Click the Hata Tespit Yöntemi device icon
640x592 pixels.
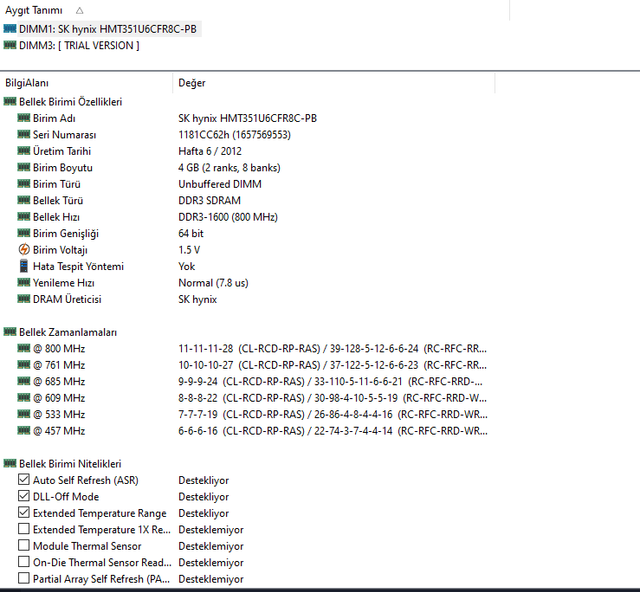coord(24,266)
